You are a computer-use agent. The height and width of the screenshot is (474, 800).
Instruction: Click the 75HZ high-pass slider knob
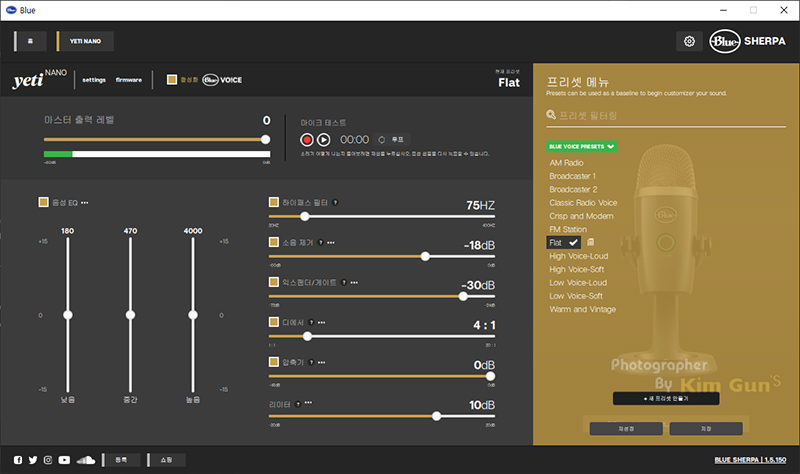(x=305, y=216)
